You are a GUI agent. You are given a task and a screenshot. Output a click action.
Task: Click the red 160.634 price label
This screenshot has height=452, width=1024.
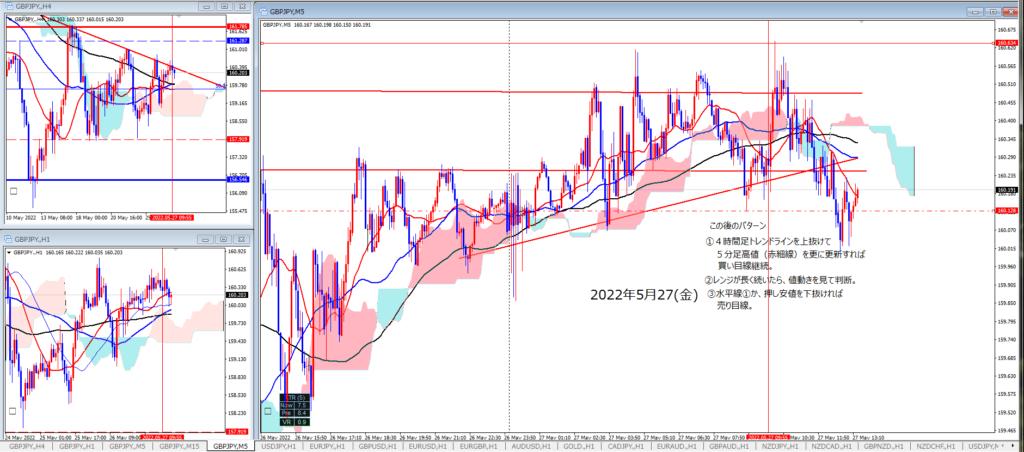(x=1005, y=44)
